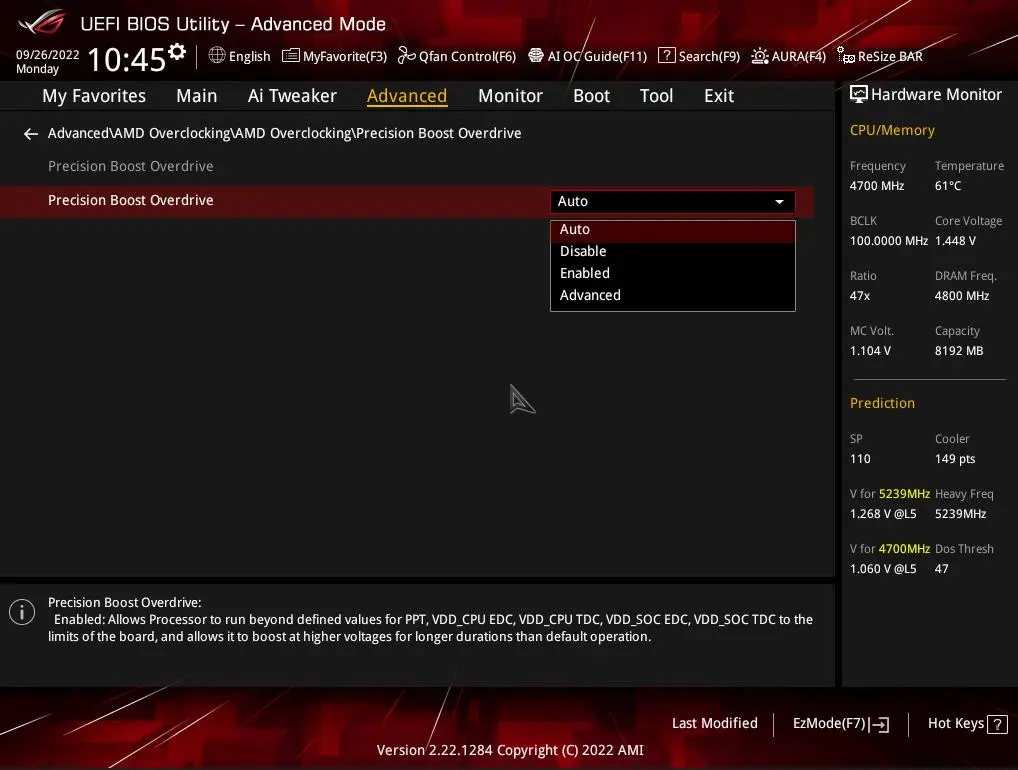Click the 8192 MB capacity value

(959, 351)
